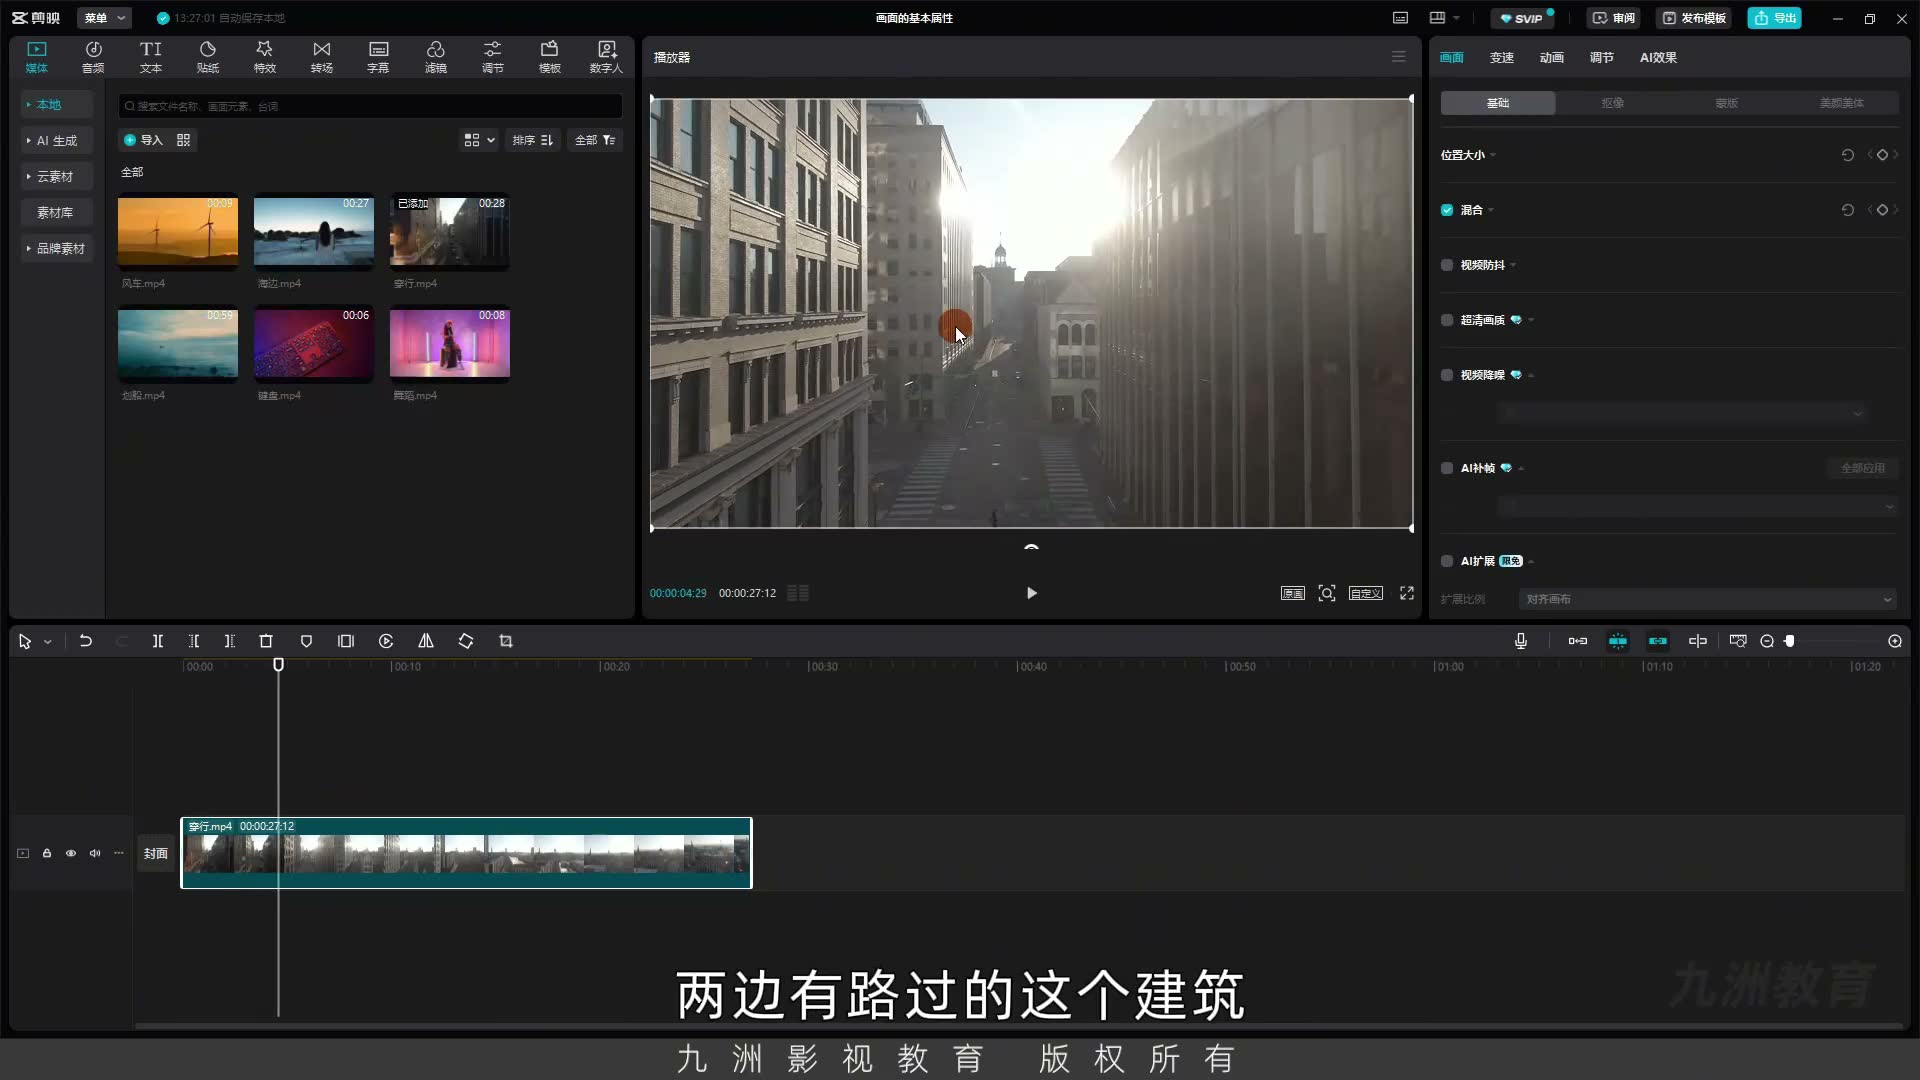Switch to the AI效果 tab
The image size is (1920, 1080).
[x=1658, y=57]
